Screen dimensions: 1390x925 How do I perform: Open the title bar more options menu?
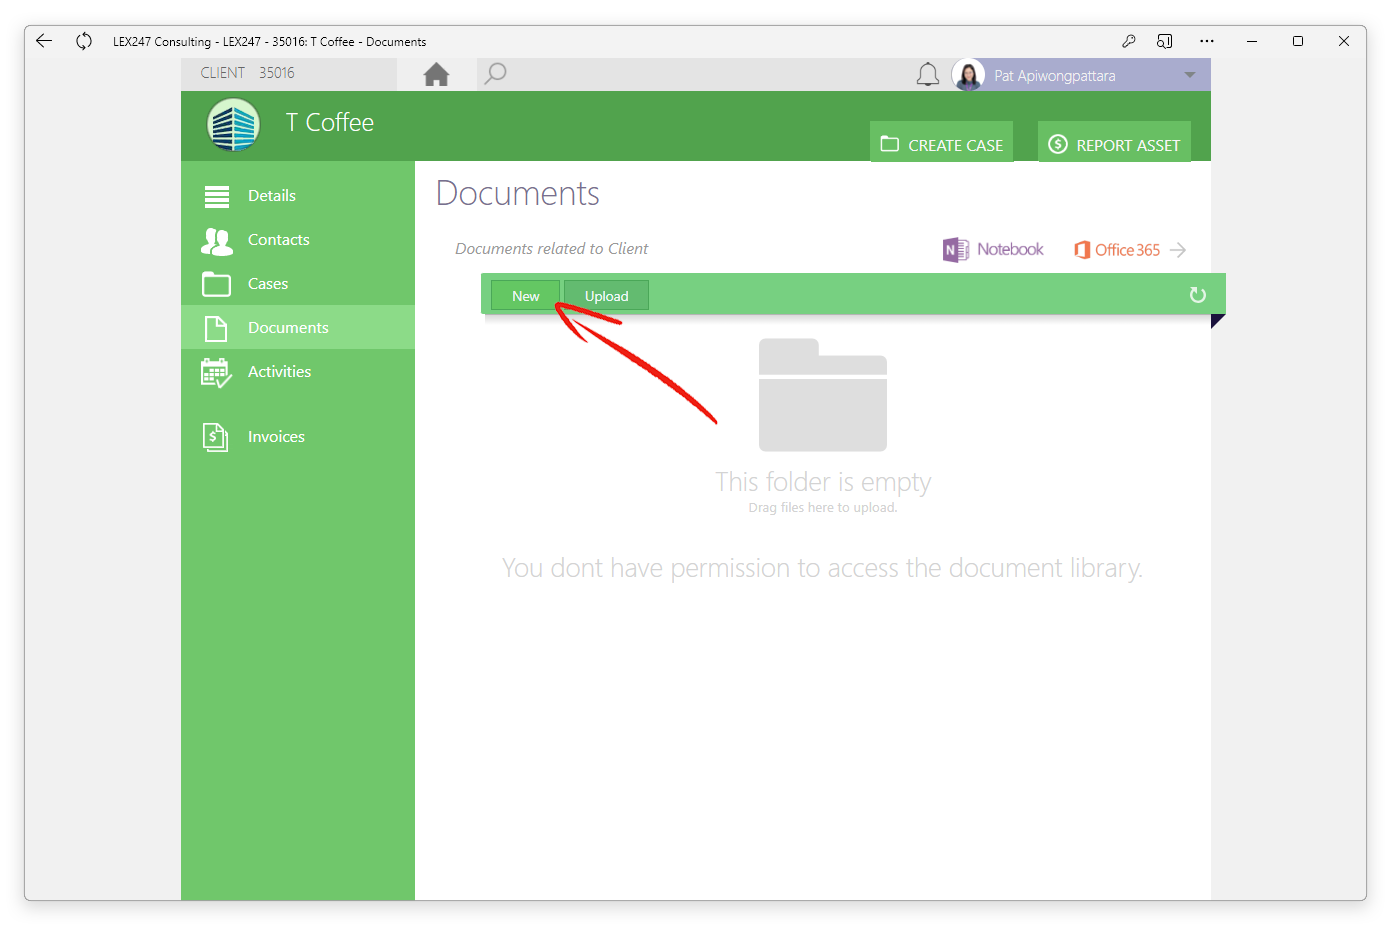tap(1207, 41)
